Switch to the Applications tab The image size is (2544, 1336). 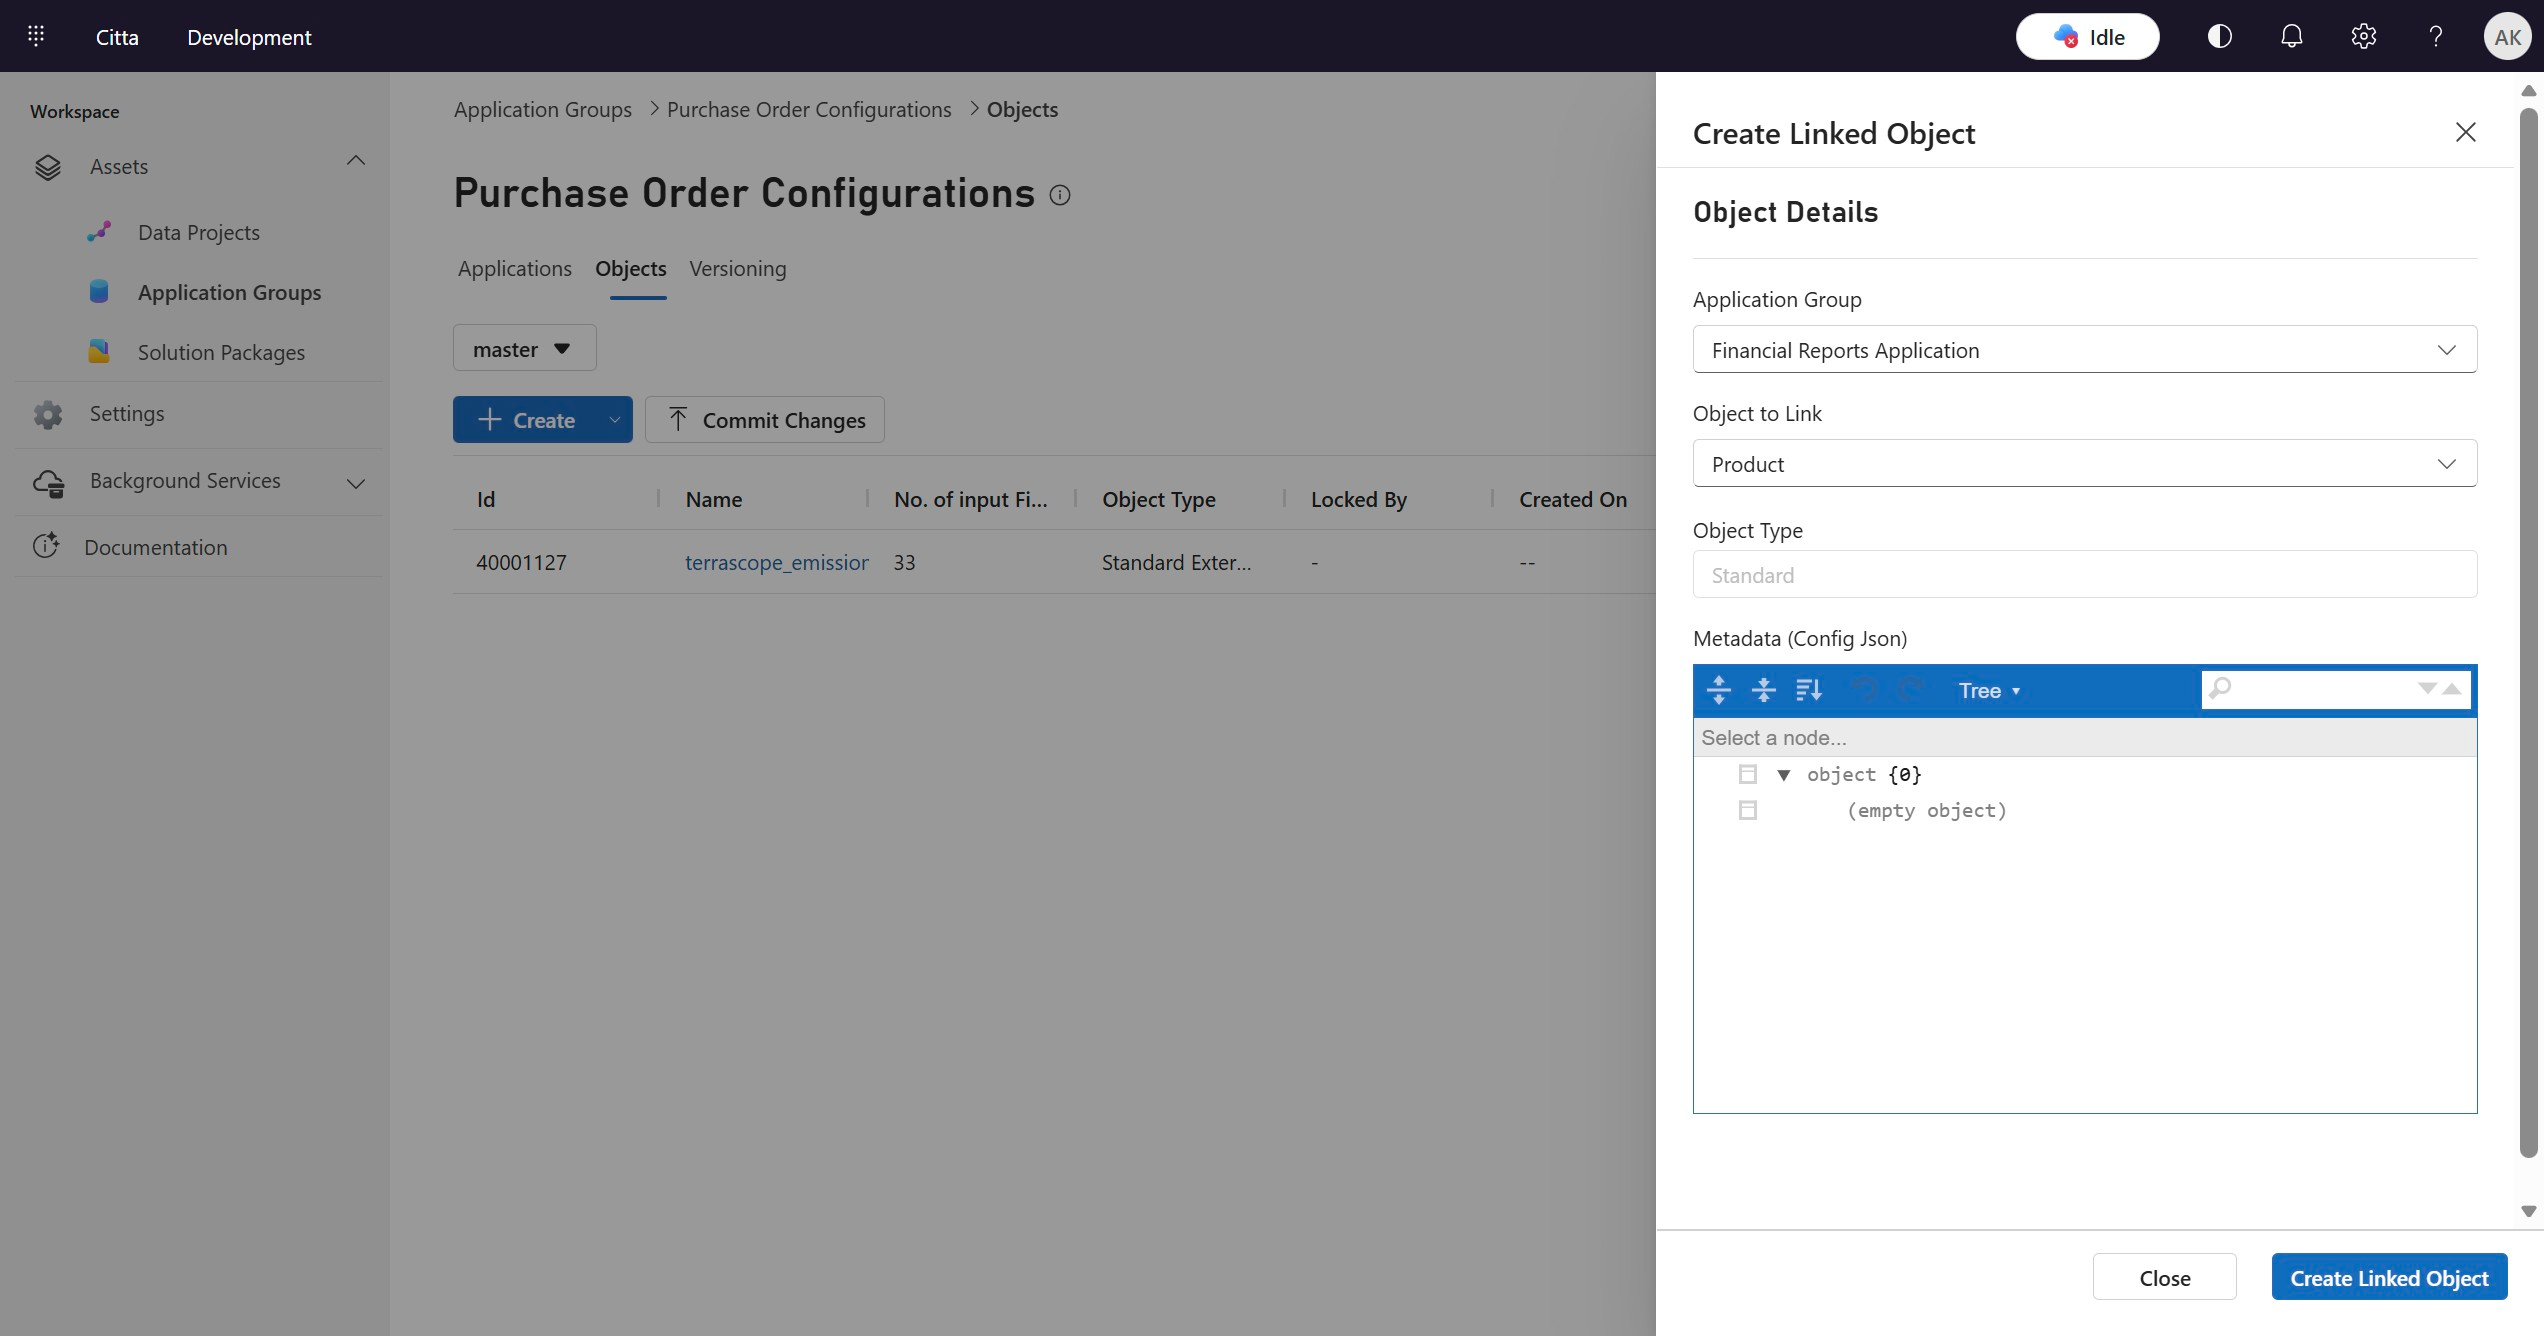514,269
